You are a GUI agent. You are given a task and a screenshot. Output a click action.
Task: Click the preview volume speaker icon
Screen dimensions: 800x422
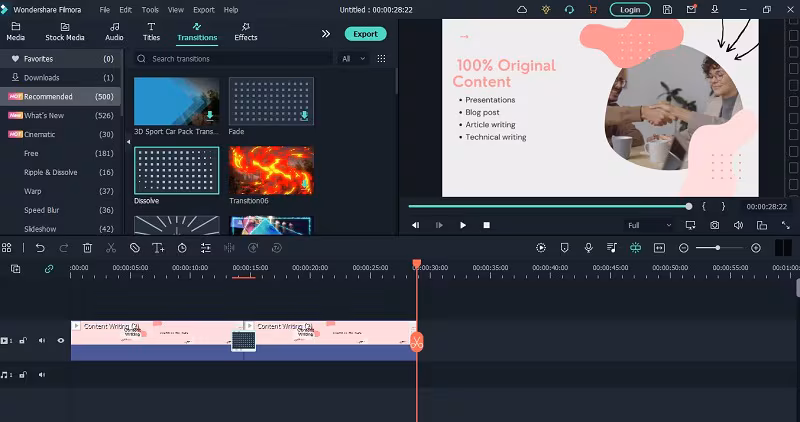pos(738,225)
